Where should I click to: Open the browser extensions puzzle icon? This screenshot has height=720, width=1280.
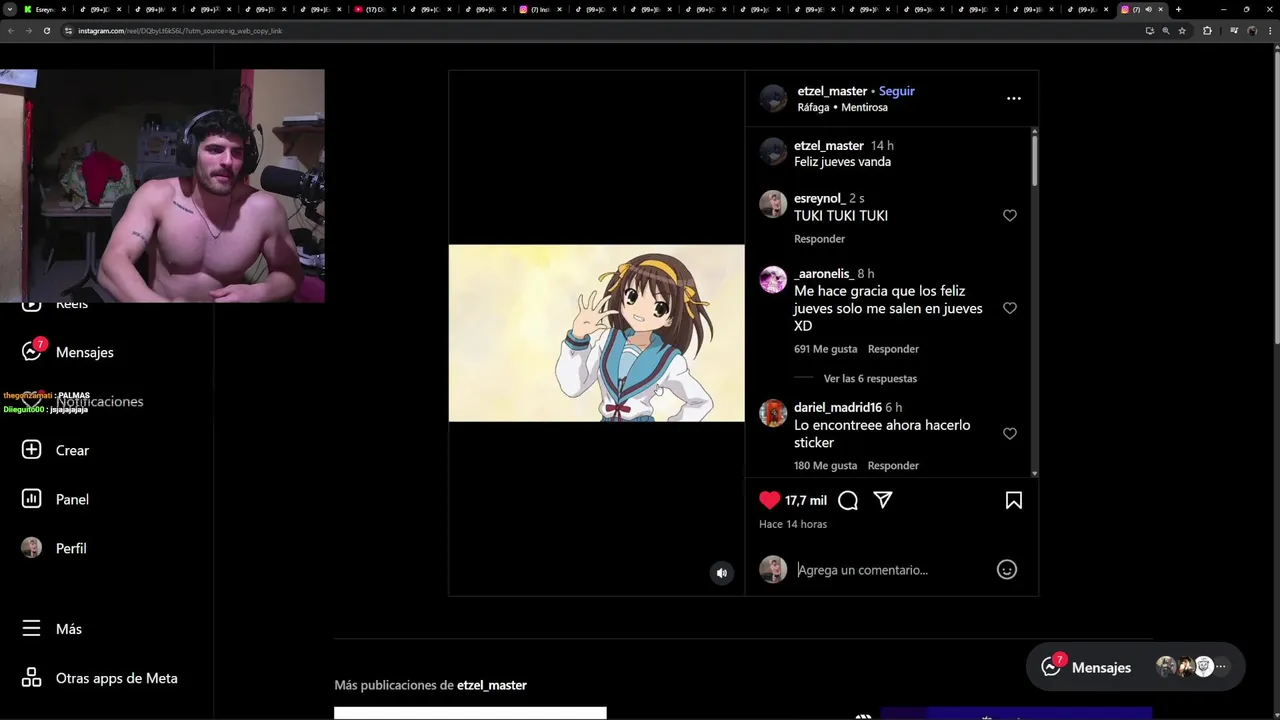coord(1207,31)
